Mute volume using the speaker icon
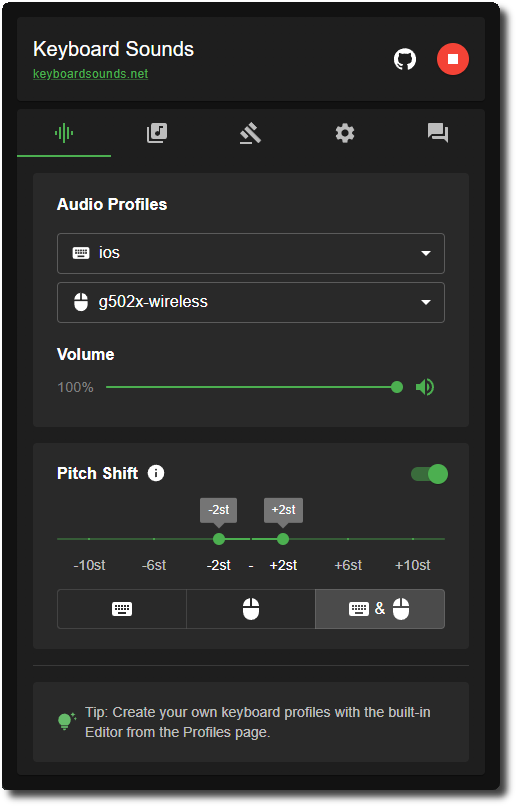The image size is (516, 806). coord(425,387)
